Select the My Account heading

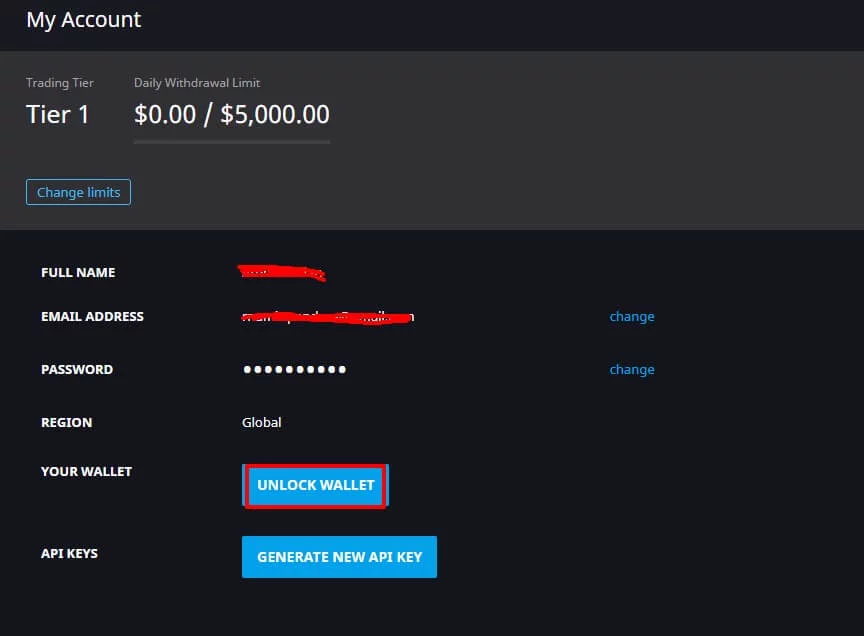click(x=84, y=19)
